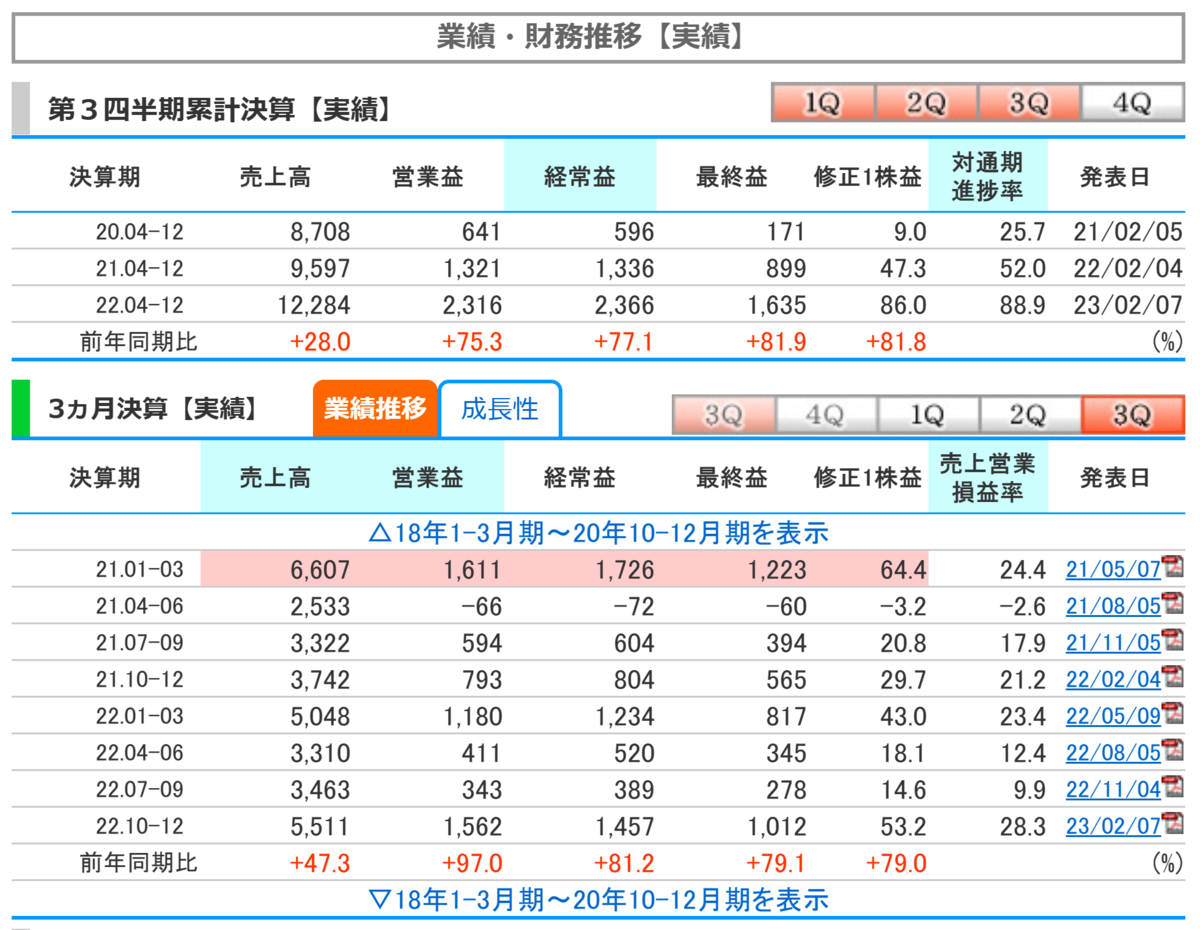Select 1Q button in 3ヵ月決算 section
1200x930 pixels.
[x=928, y=415]
